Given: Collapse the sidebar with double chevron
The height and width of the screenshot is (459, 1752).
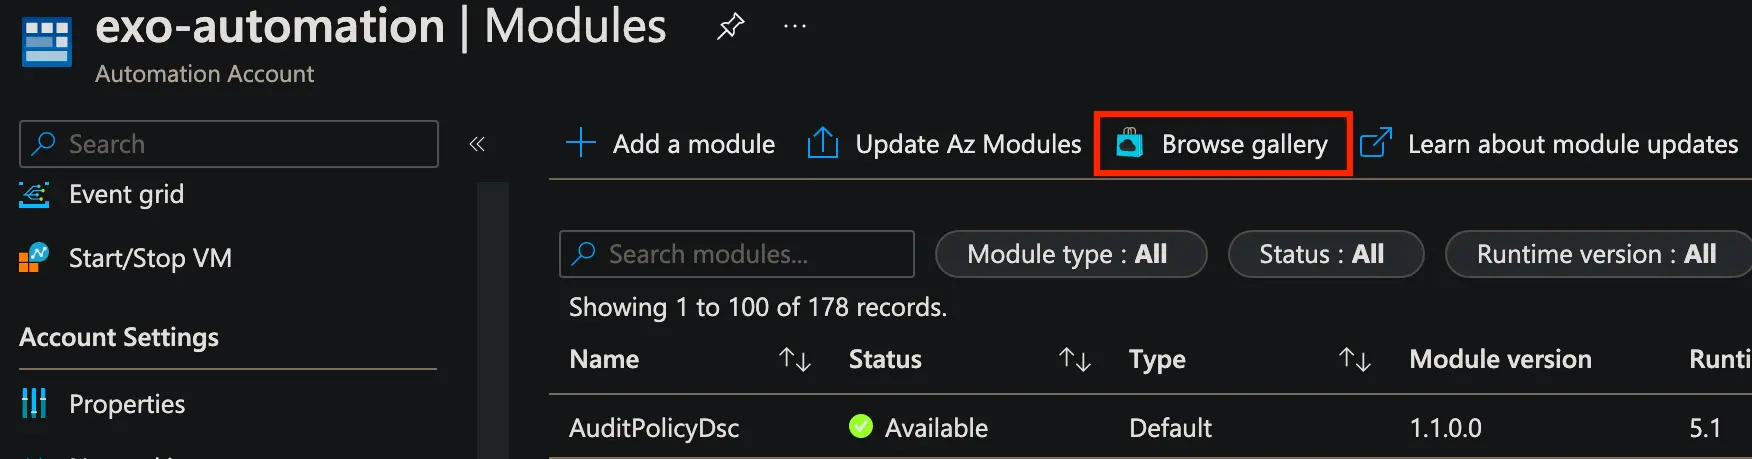Looking at the screenshot, I should pyautogui.click(x=477, y=144).
